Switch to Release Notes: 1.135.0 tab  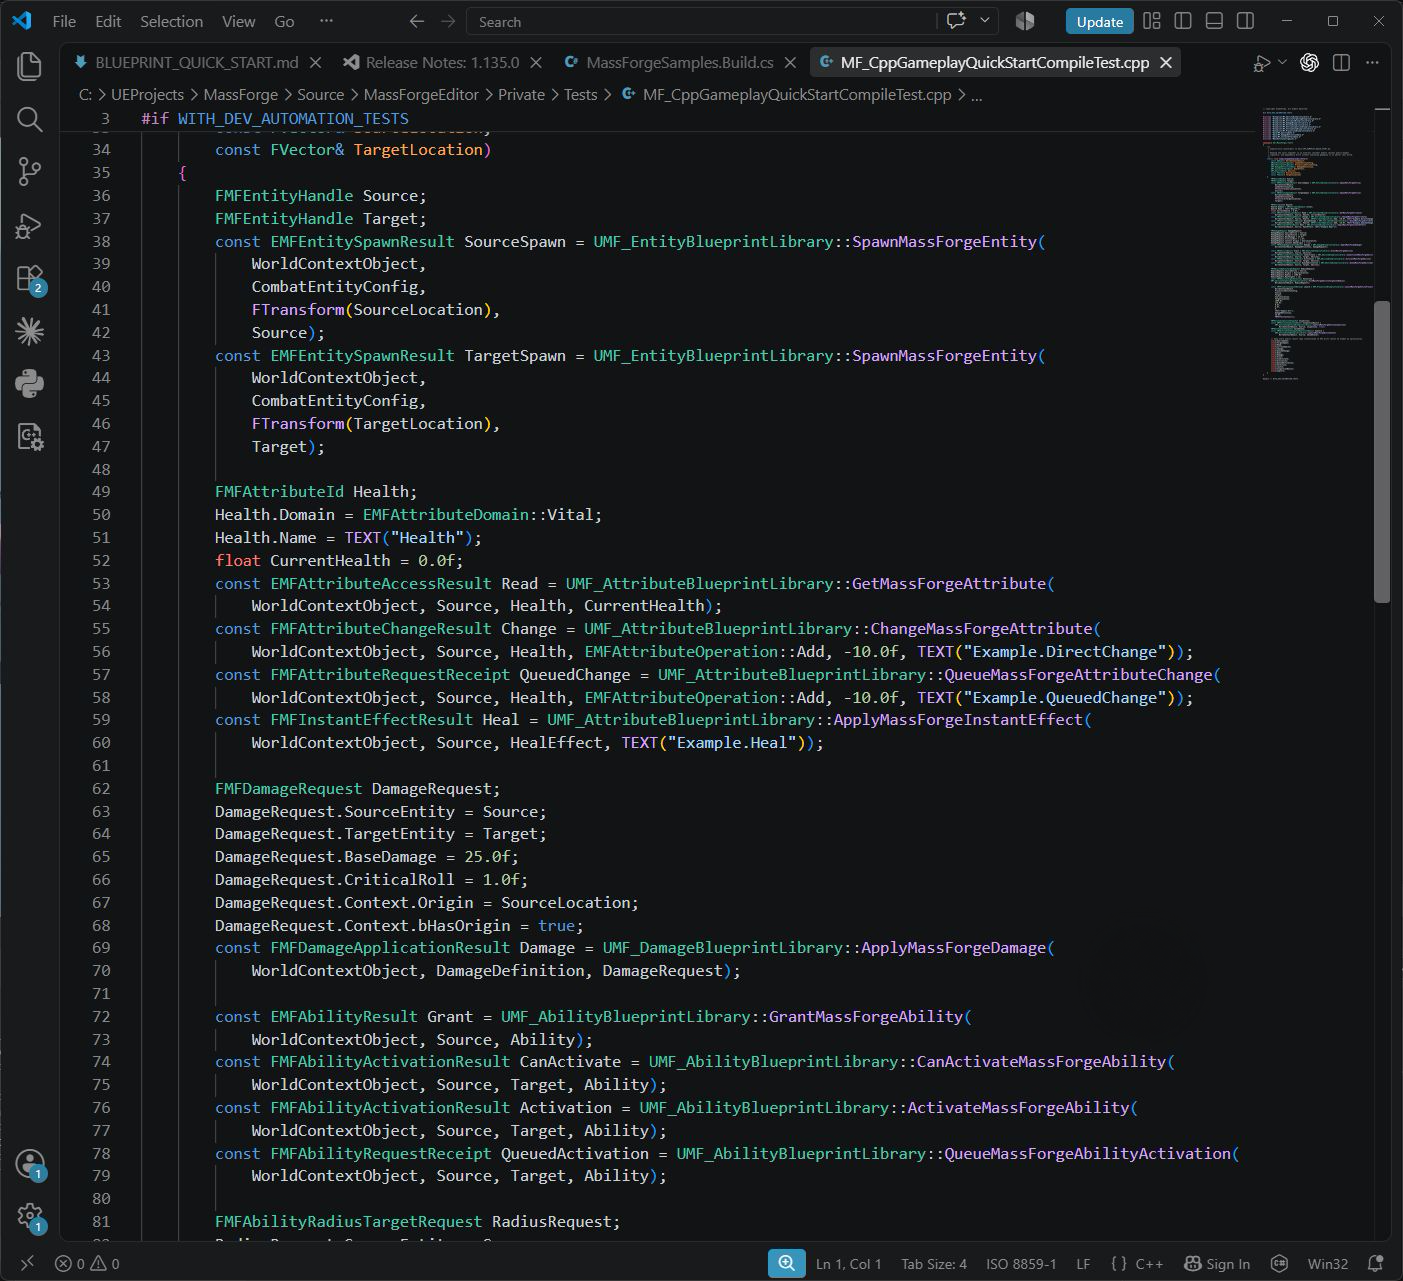(x=442, y=62)
